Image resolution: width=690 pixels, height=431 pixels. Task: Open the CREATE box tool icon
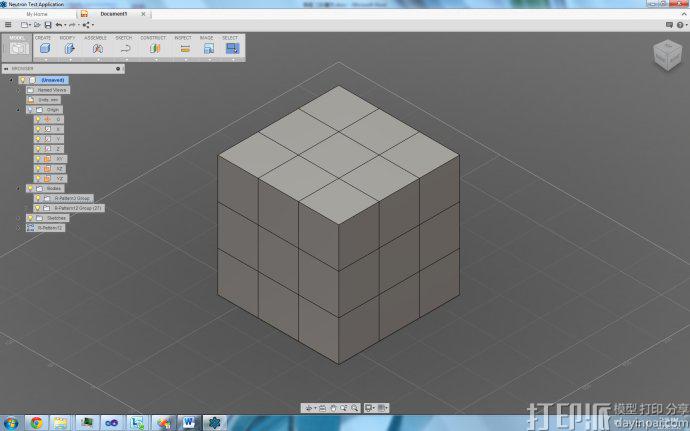(45, 48)
